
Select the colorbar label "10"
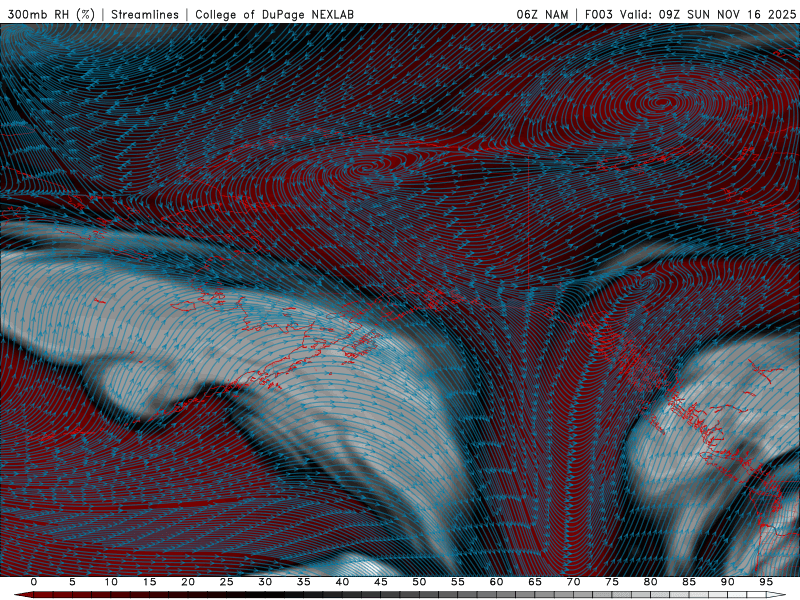(111, 582)
